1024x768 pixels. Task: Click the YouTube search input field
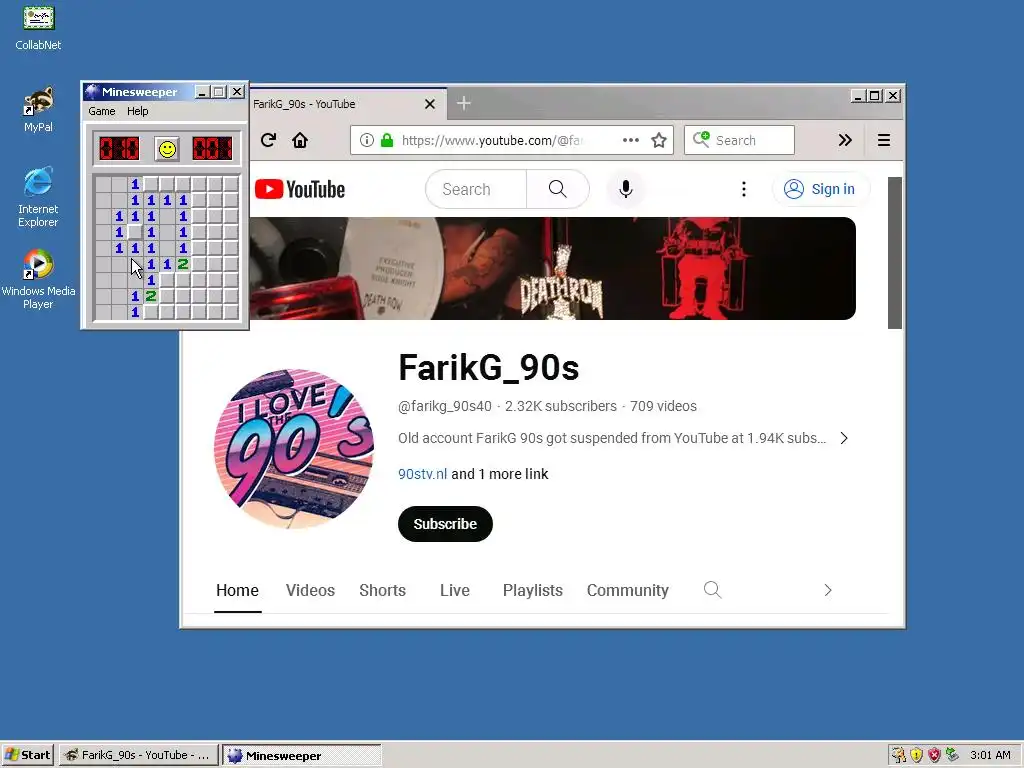476,189
